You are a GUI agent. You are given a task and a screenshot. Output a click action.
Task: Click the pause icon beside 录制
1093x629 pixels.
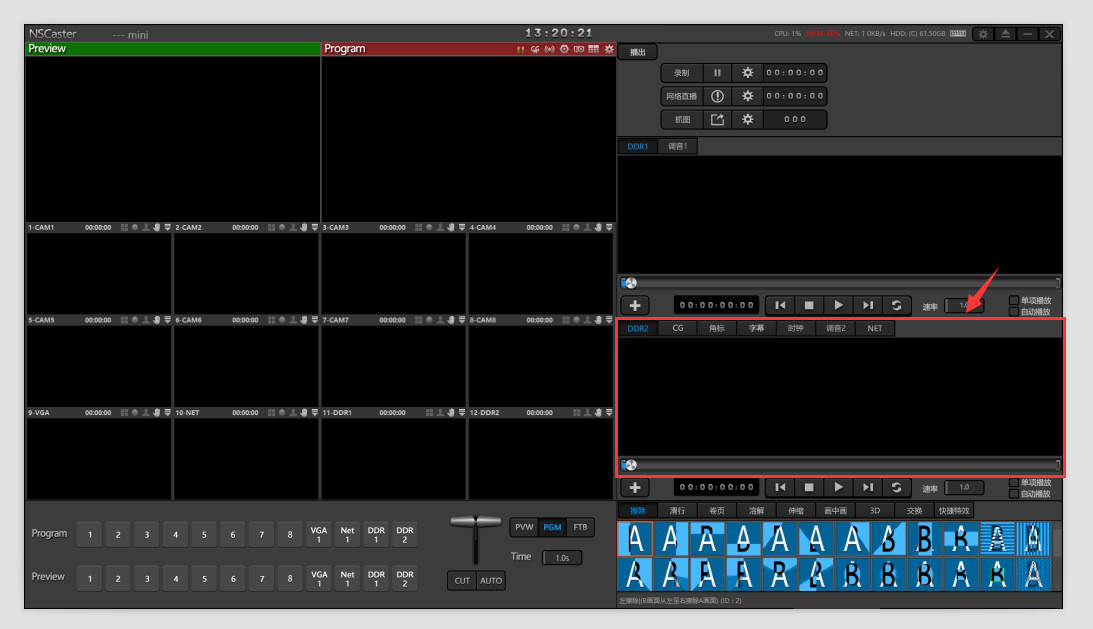point(717,73)
